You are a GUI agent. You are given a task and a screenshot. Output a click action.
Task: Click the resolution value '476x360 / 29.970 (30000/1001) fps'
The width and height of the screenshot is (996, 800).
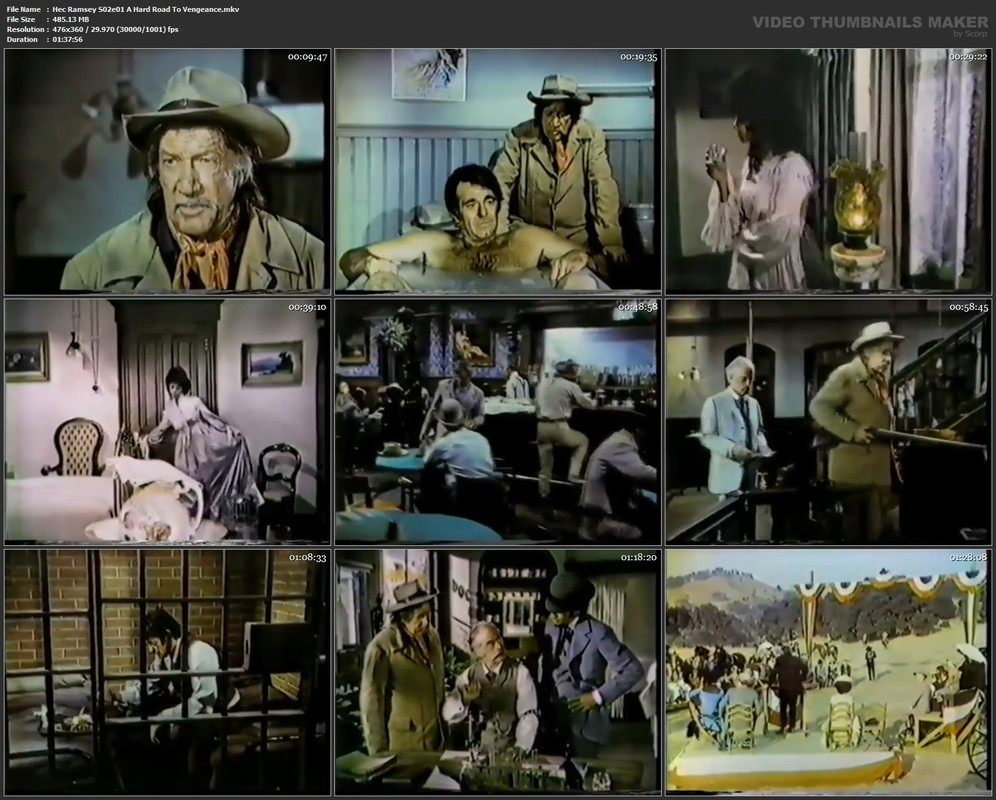116,29
